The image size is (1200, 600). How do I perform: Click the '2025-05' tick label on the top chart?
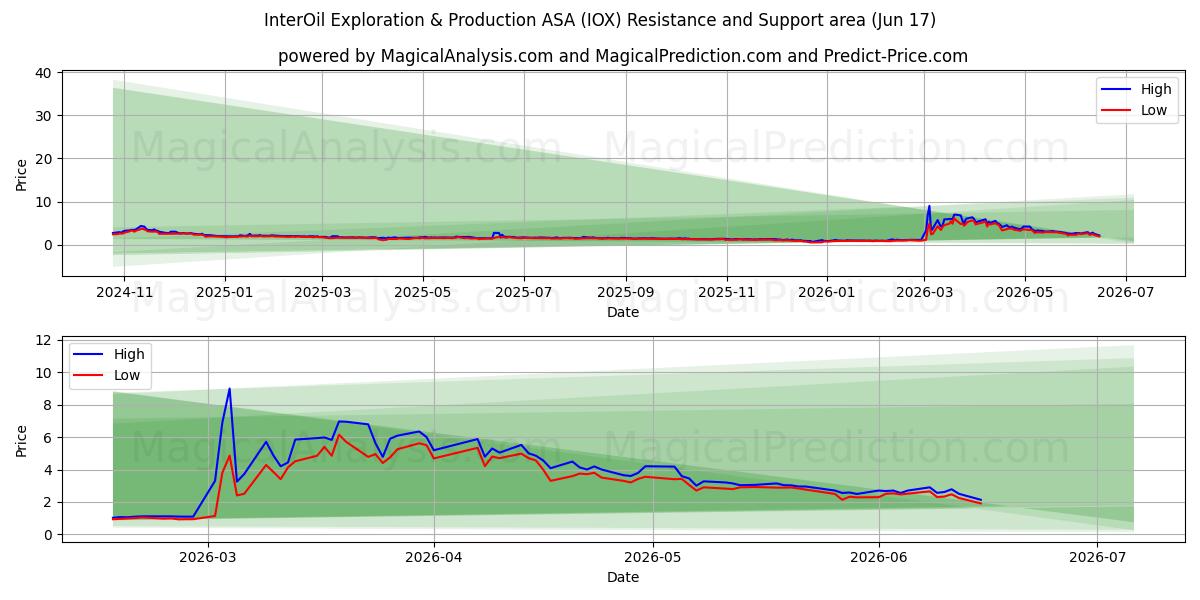click(x=422, y=293)
